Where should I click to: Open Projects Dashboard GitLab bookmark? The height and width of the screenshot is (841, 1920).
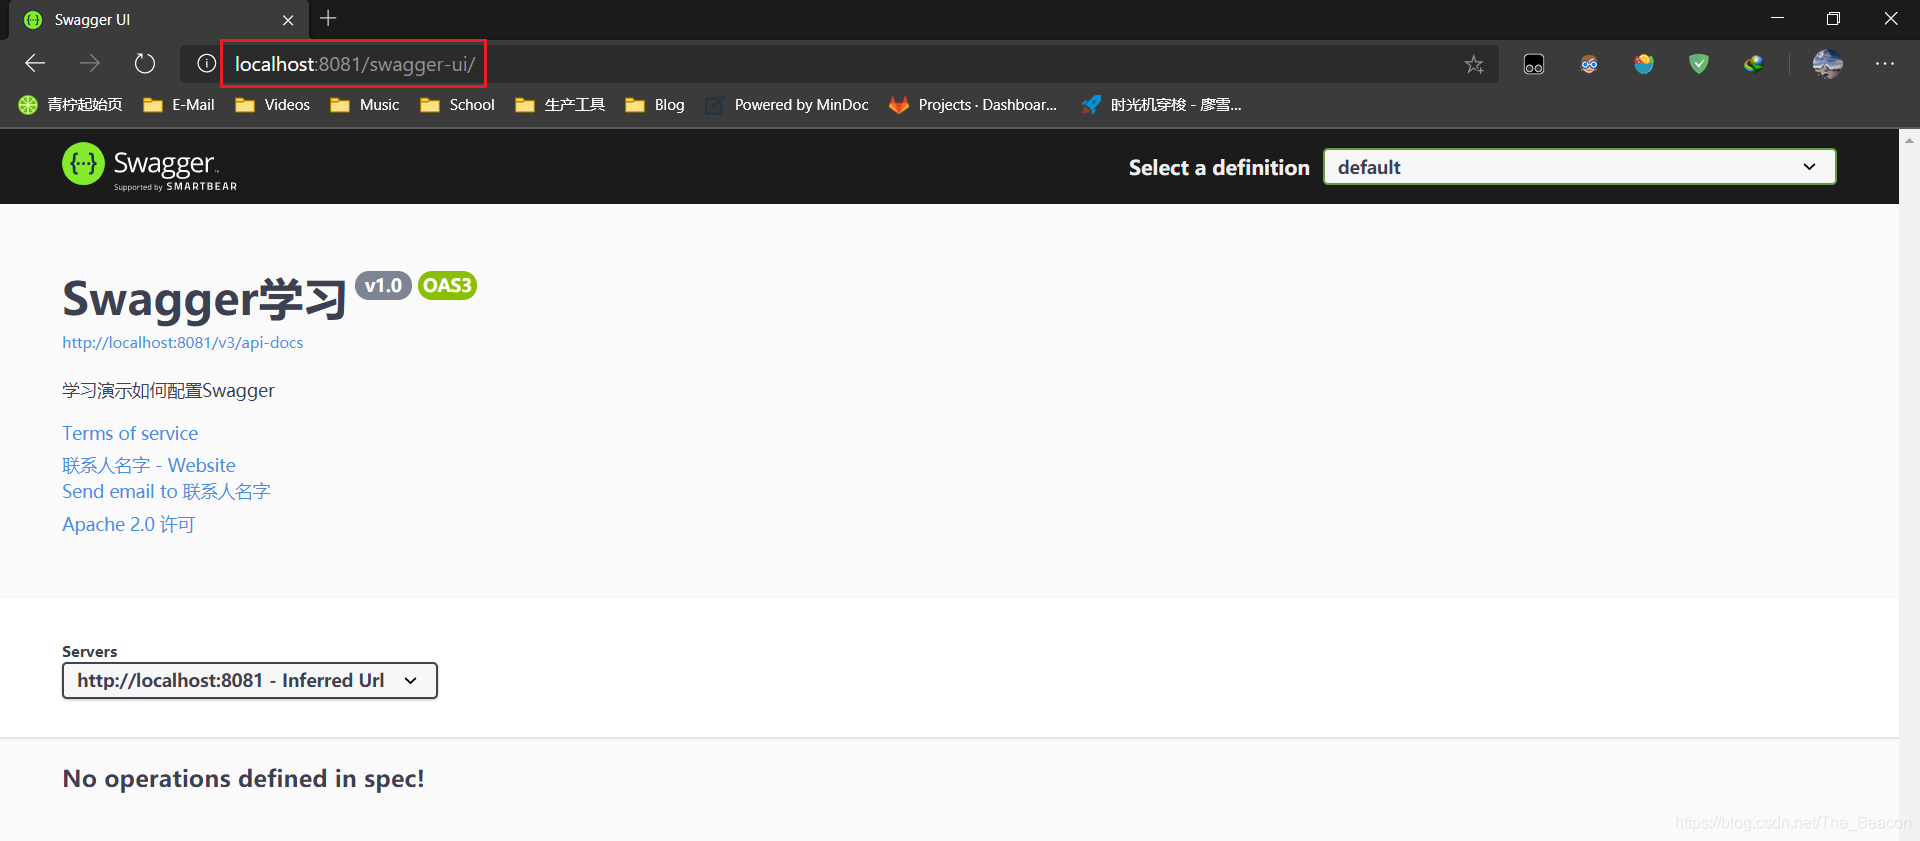tap(973, 105)
